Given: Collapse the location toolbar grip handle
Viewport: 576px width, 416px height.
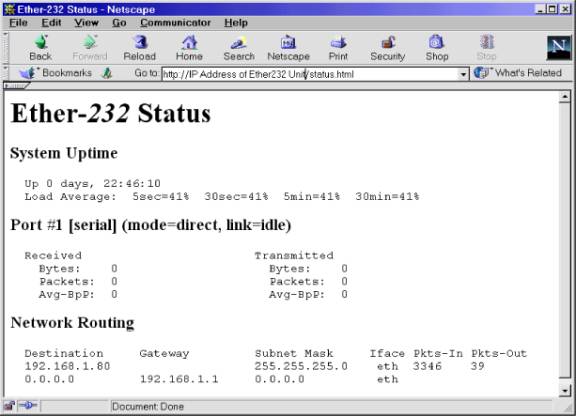Looking at the screenshot, I should (x=6, y=73).
